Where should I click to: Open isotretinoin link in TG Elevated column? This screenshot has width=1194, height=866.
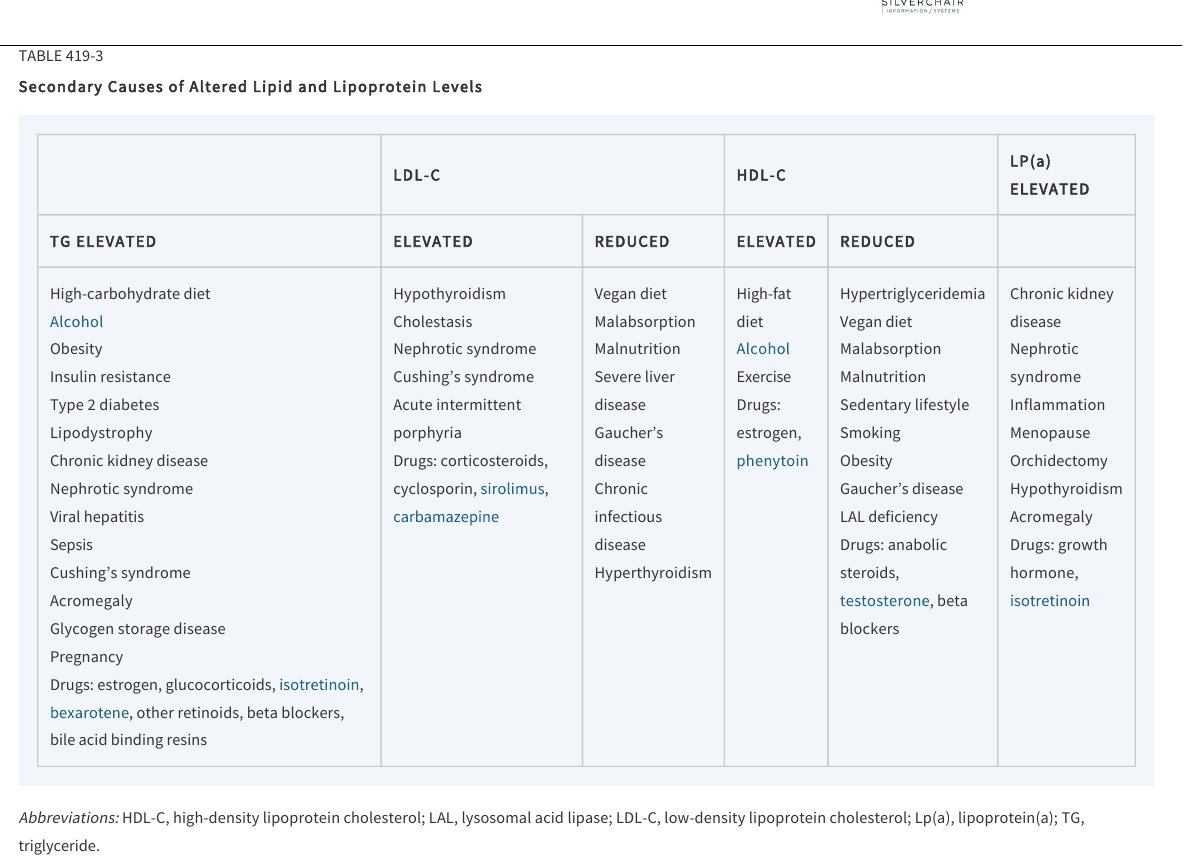319,685
